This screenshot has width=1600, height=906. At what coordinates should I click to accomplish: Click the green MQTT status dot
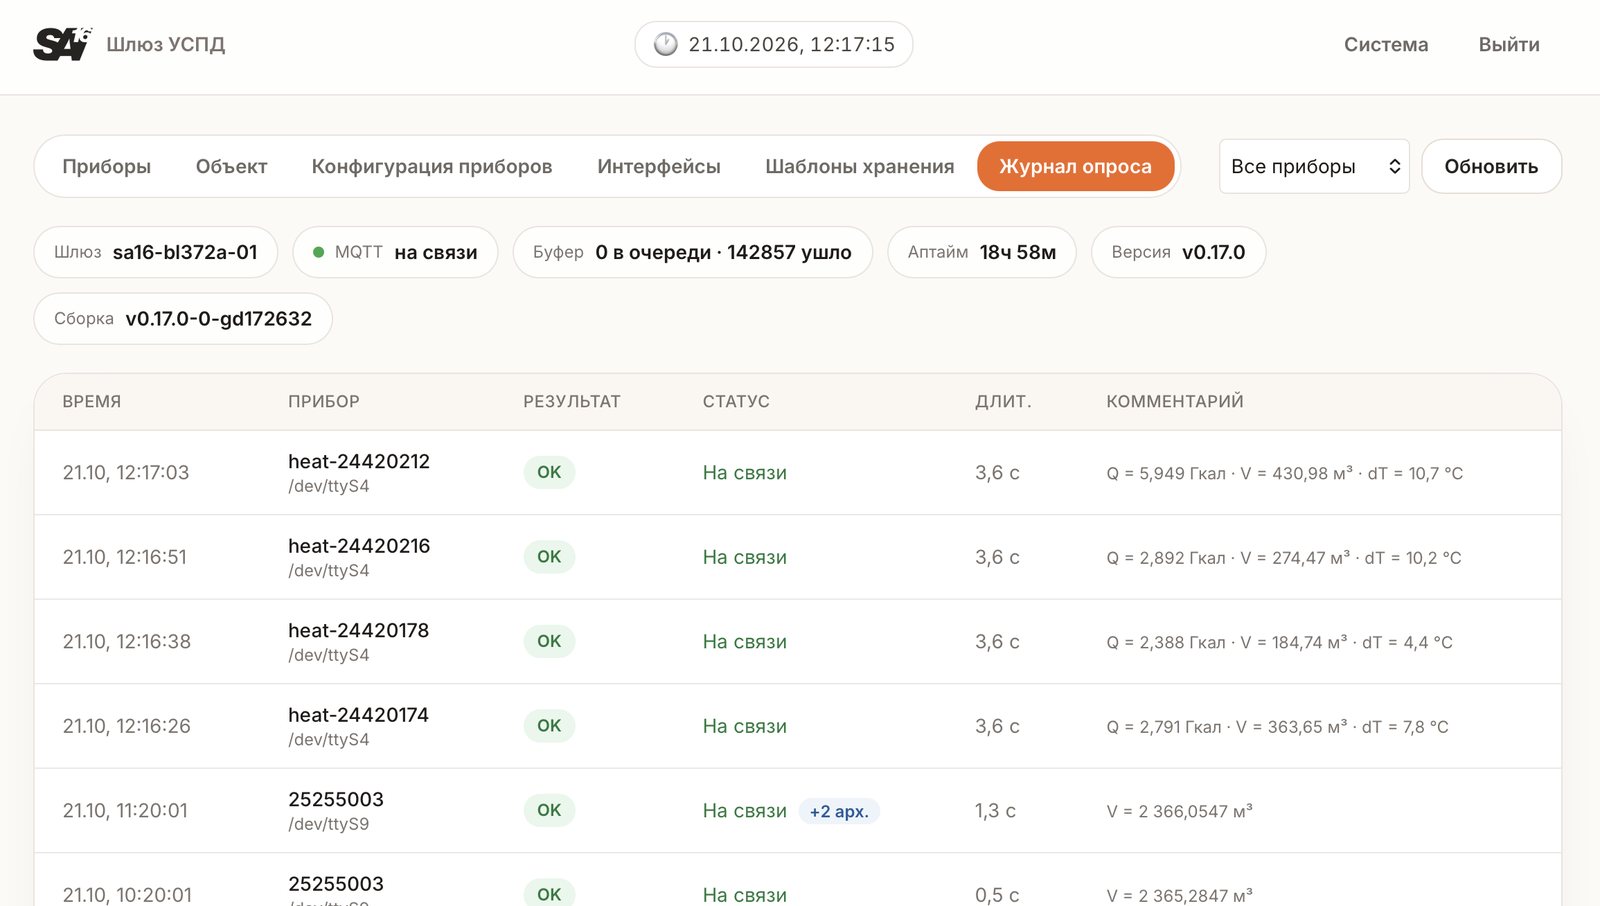tap(319, 252)
